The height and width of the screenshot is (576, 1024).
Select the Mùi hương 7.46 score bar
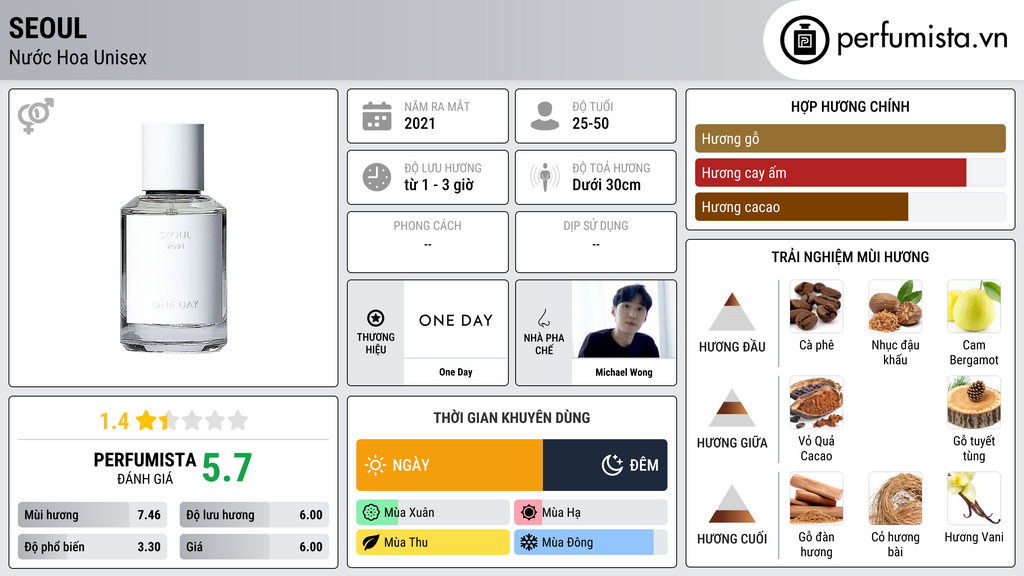pos(92,515)
